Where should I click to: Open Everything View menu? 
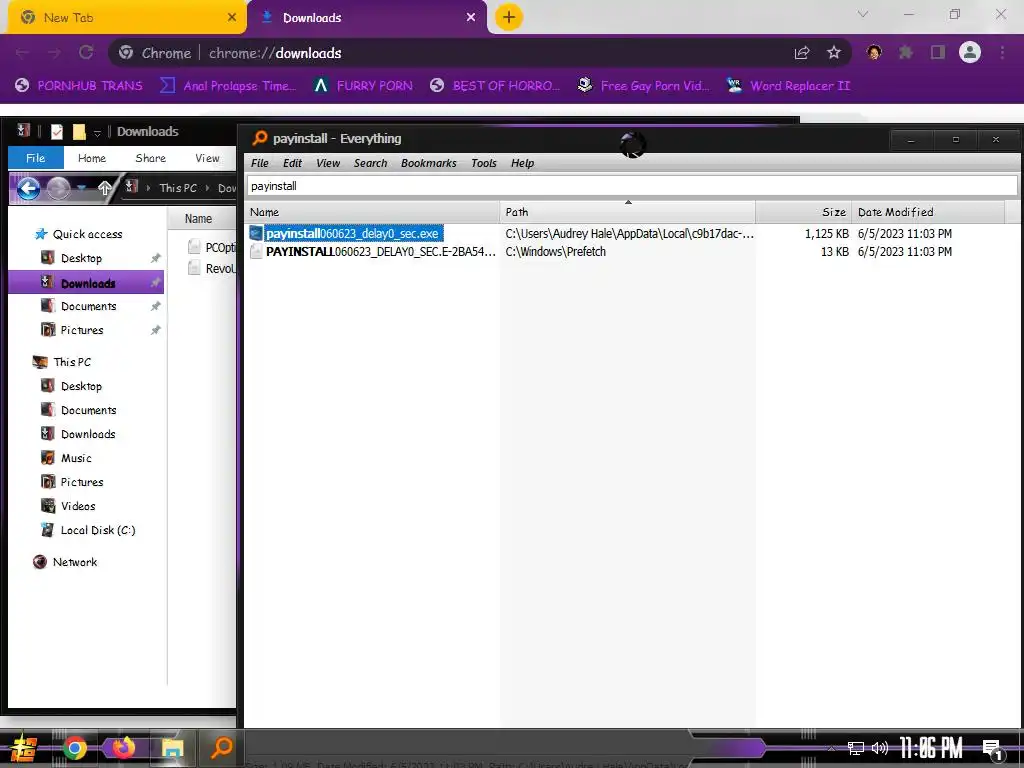pyautogui.click(x=328, y=163)
